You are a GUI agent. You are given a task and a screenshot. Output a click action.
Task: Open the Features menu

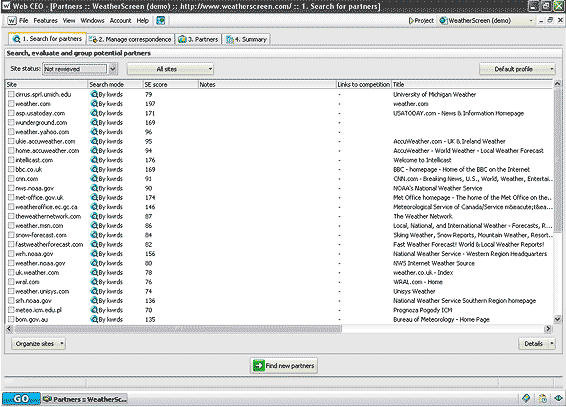click(45, 21)
